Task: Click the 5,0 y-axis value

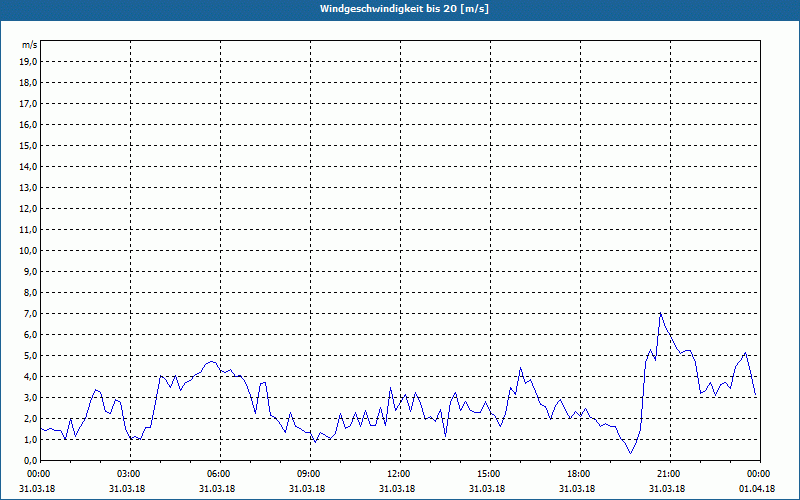Action: pyautogui.click(x=30, y=356)
